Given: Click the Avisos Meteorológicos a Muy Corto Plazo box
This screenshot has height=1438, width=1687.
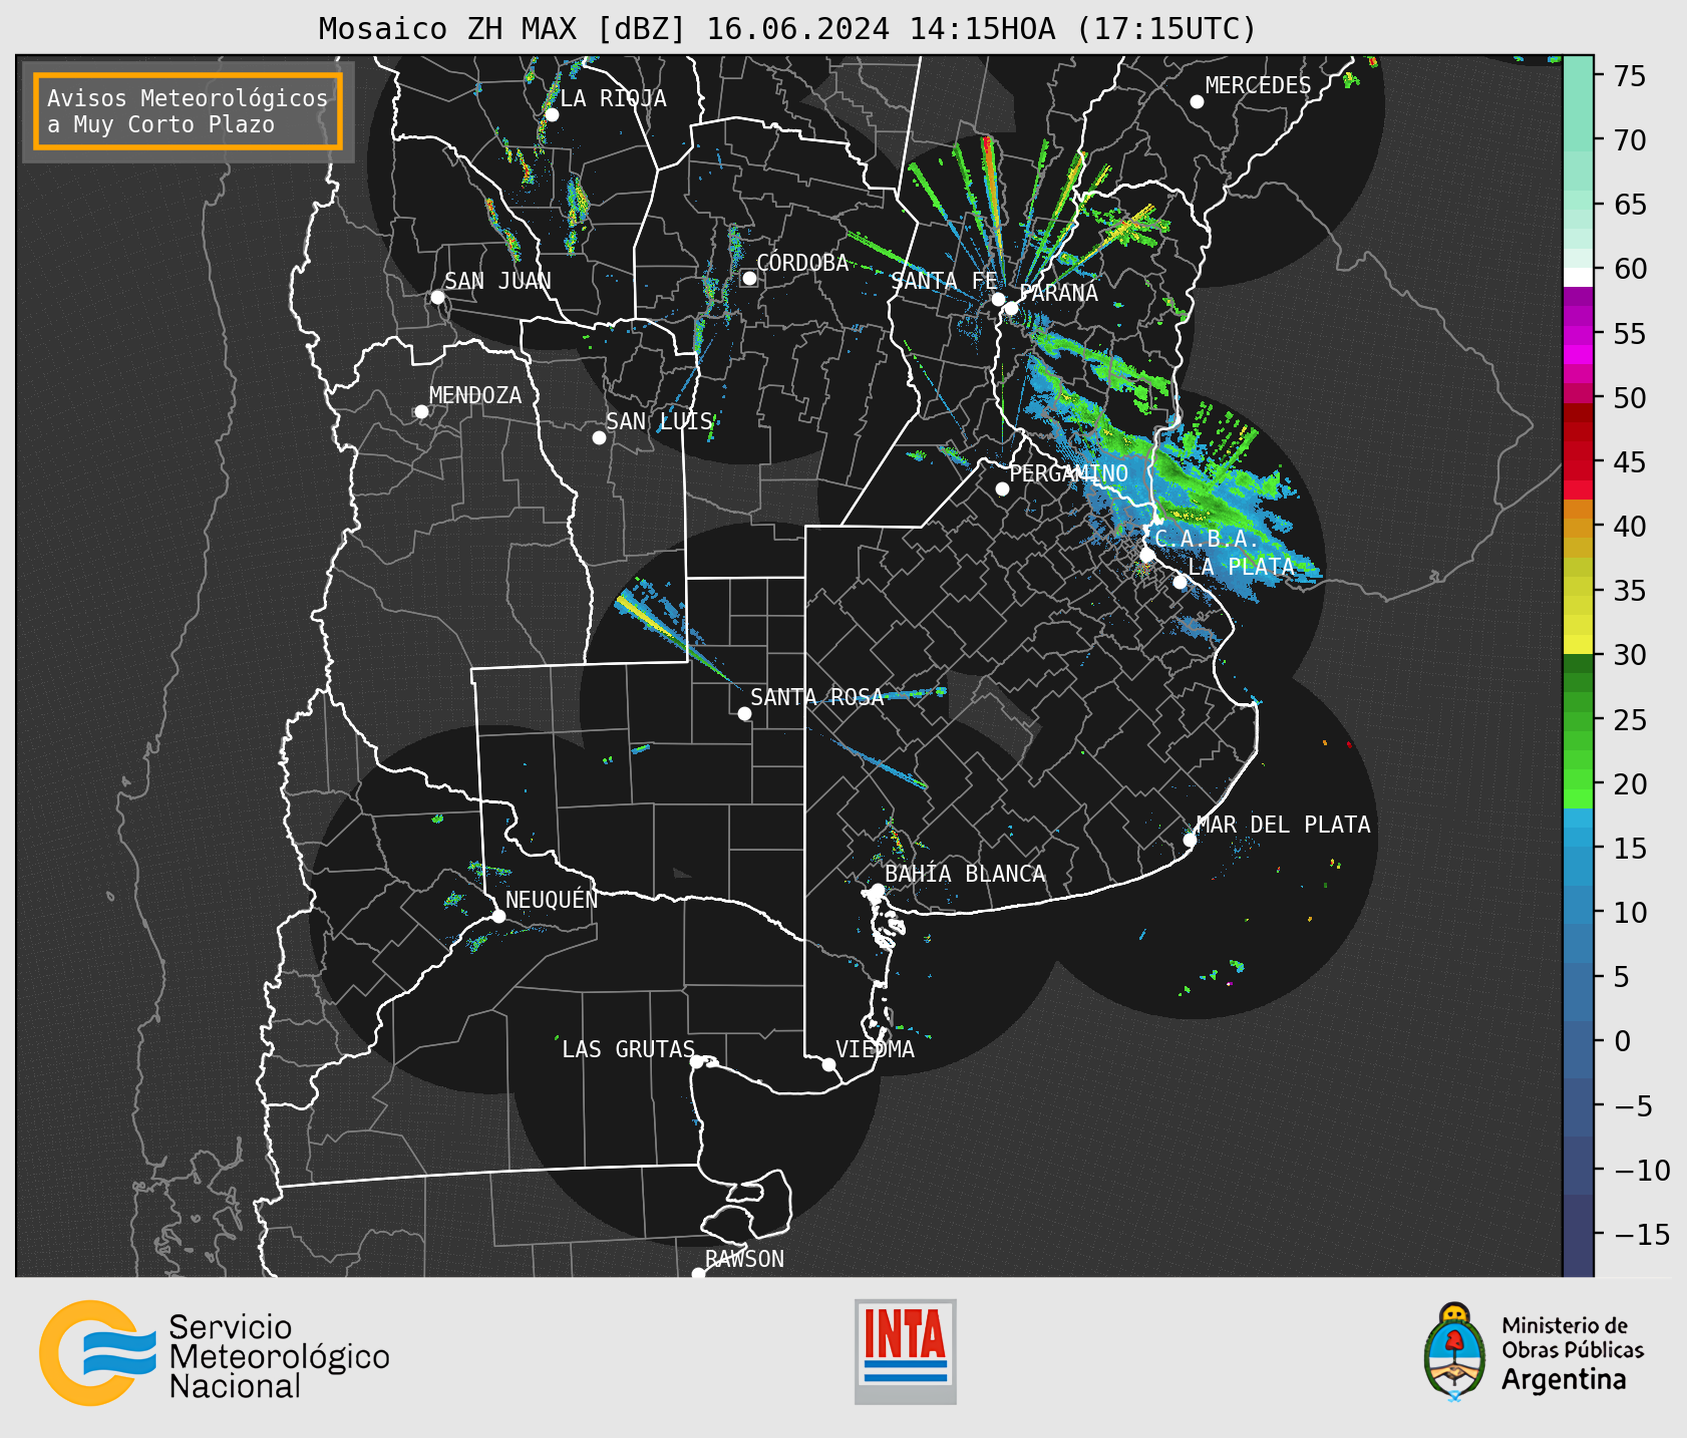Looking at the screenshot, I should pos(188,111).
